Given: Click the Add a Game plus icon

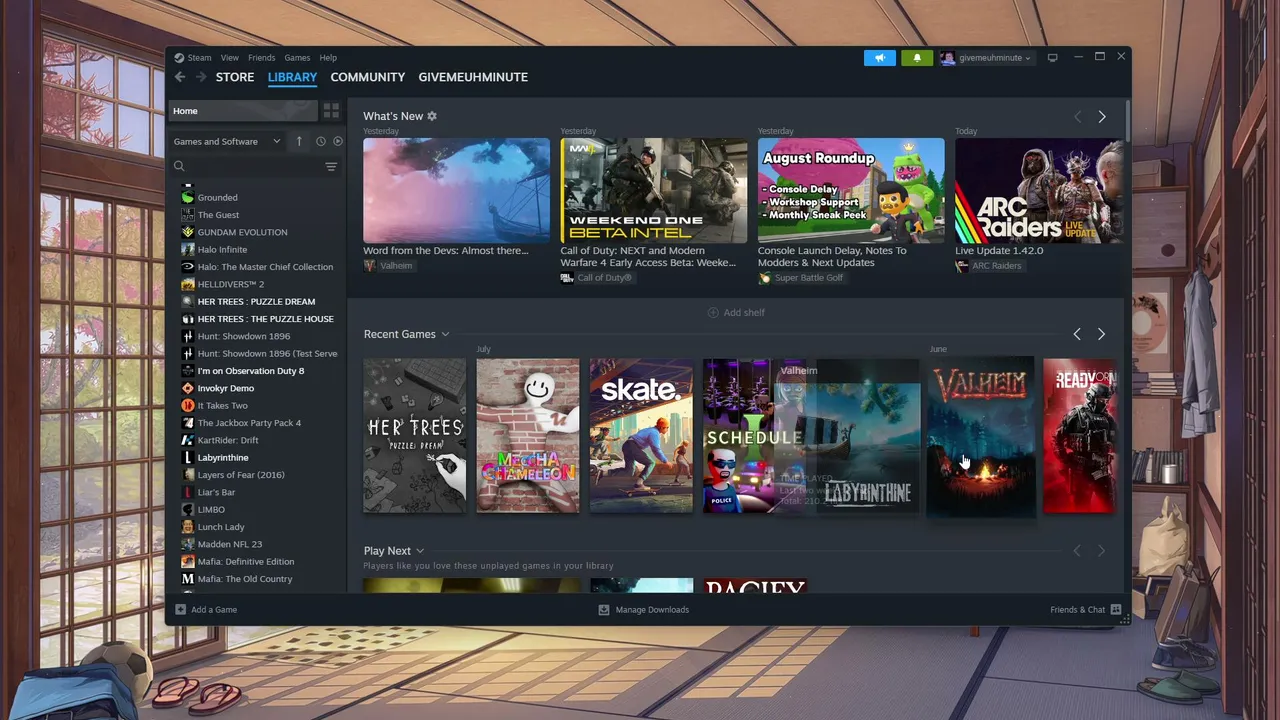Looking at the screenshot, I should [x=180, y=609].
